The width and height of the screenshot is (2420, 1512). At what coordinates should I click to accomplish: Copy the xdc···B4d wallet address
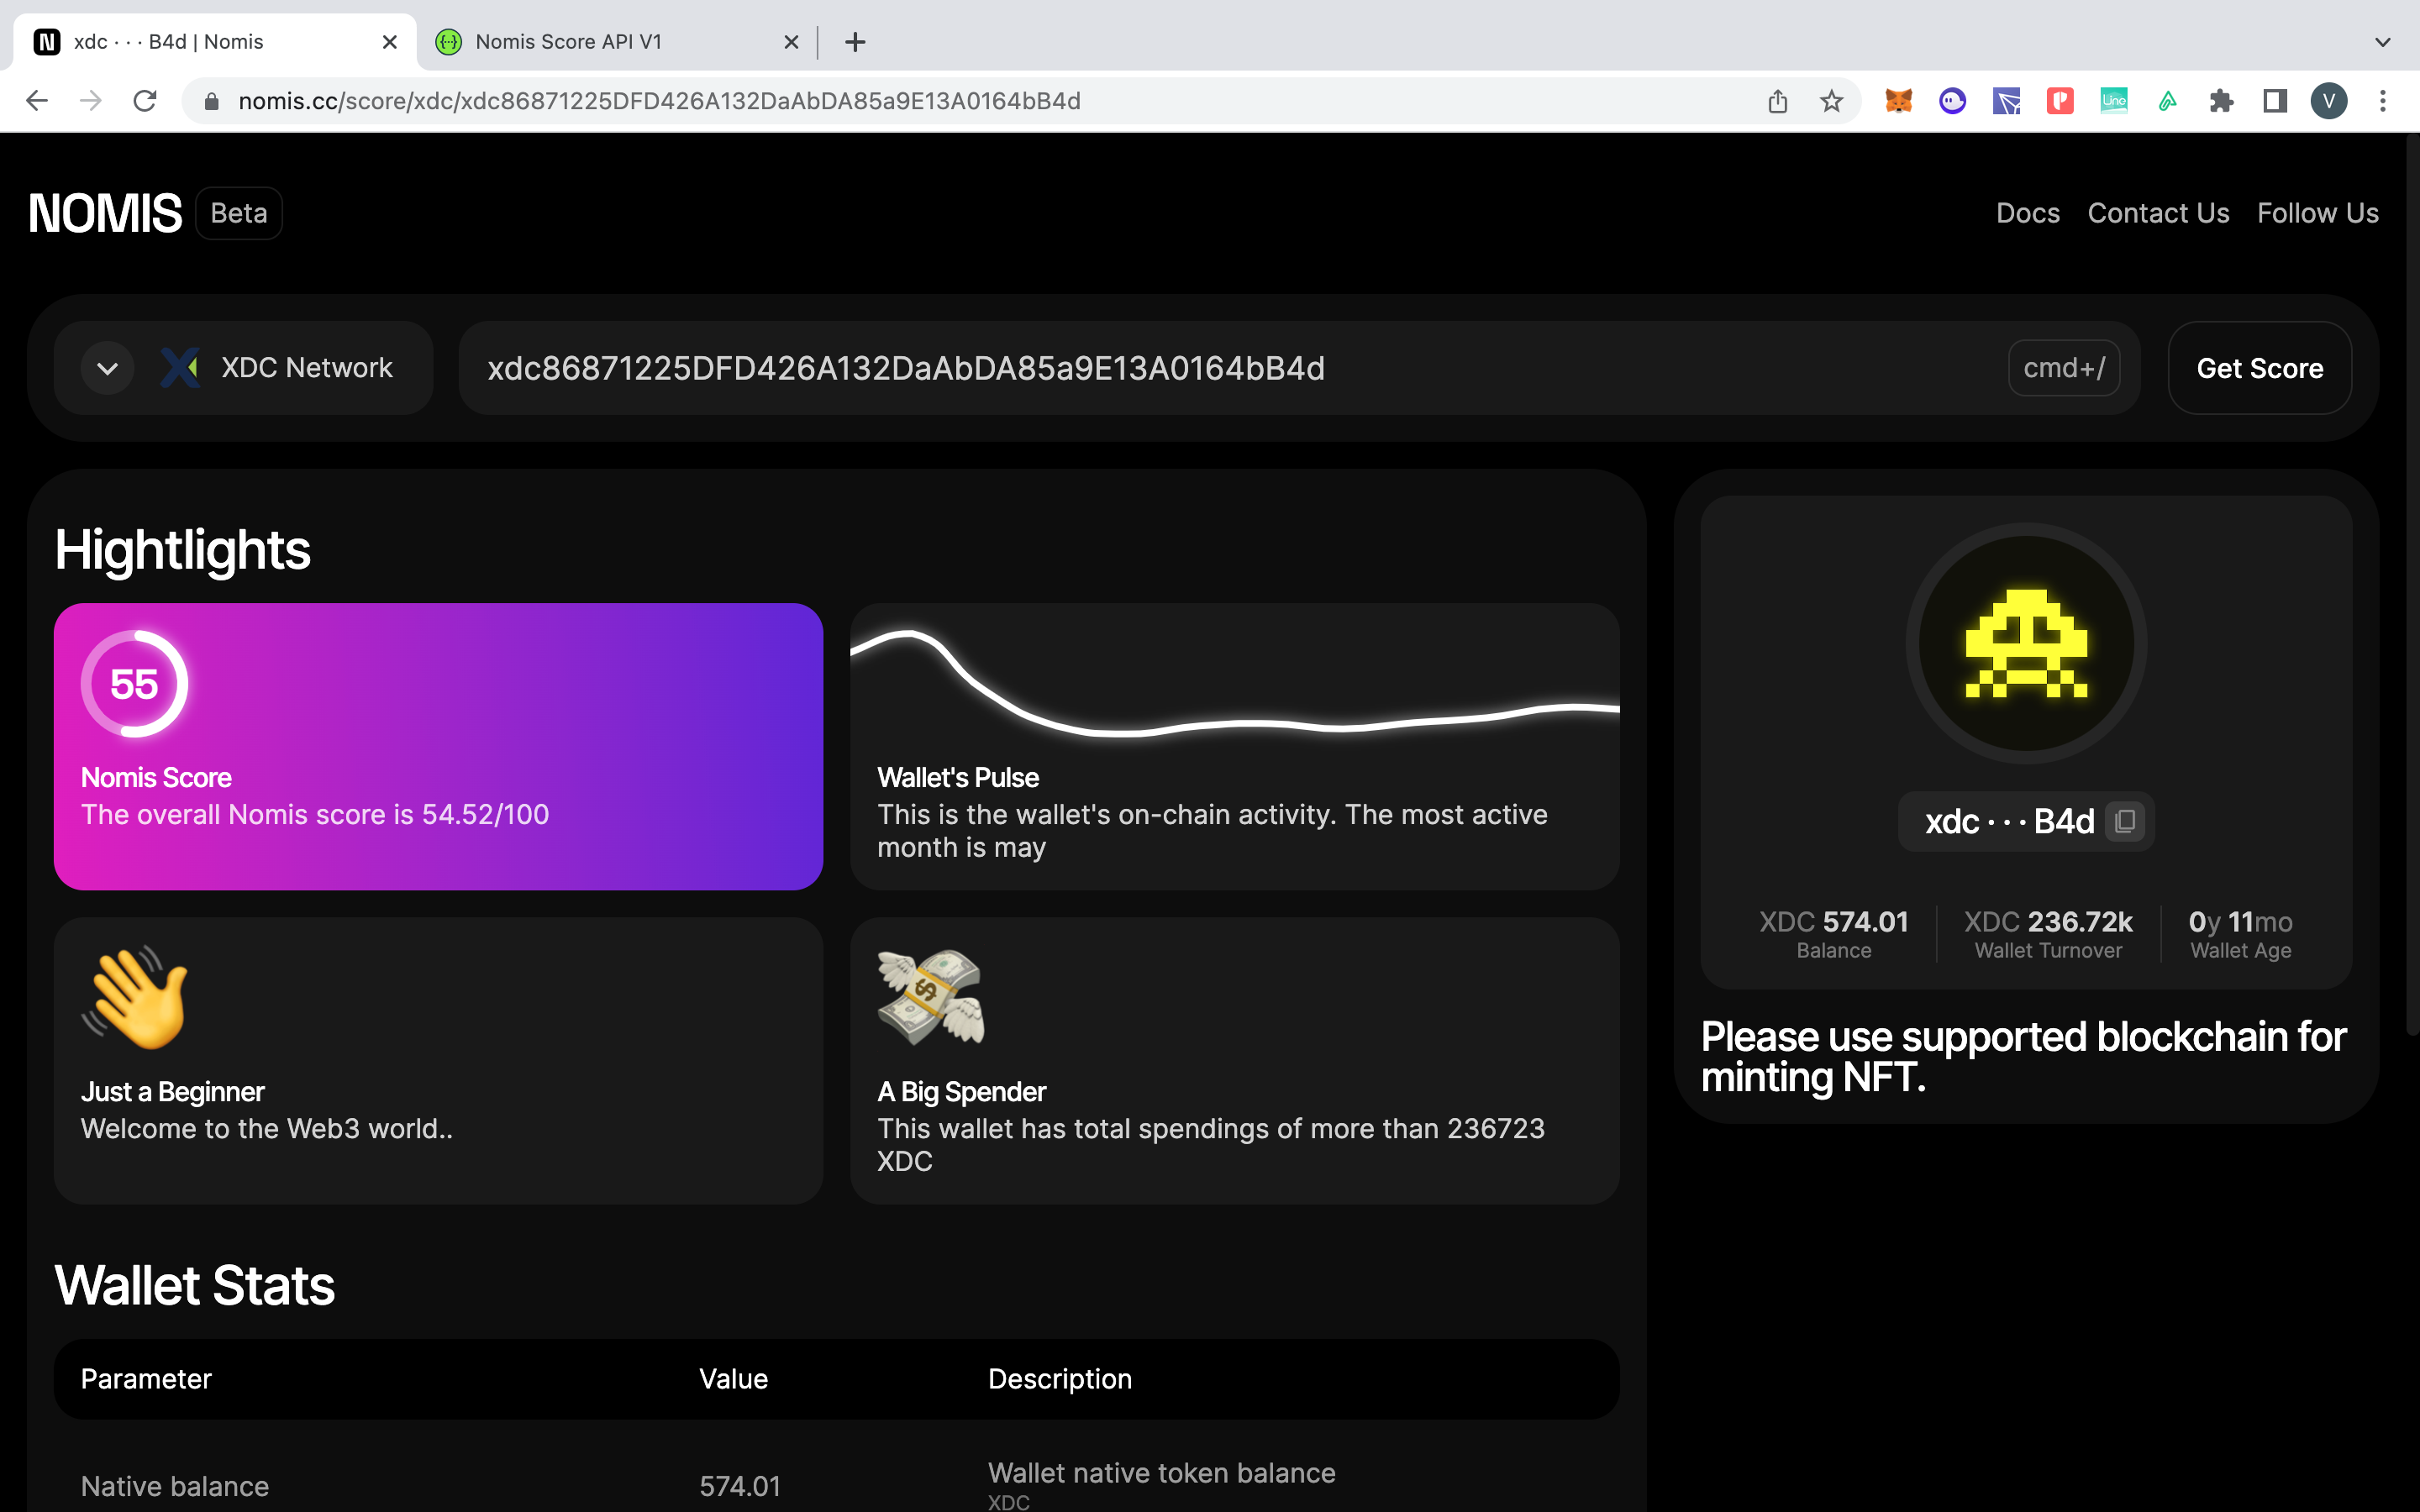[2125, 821]
